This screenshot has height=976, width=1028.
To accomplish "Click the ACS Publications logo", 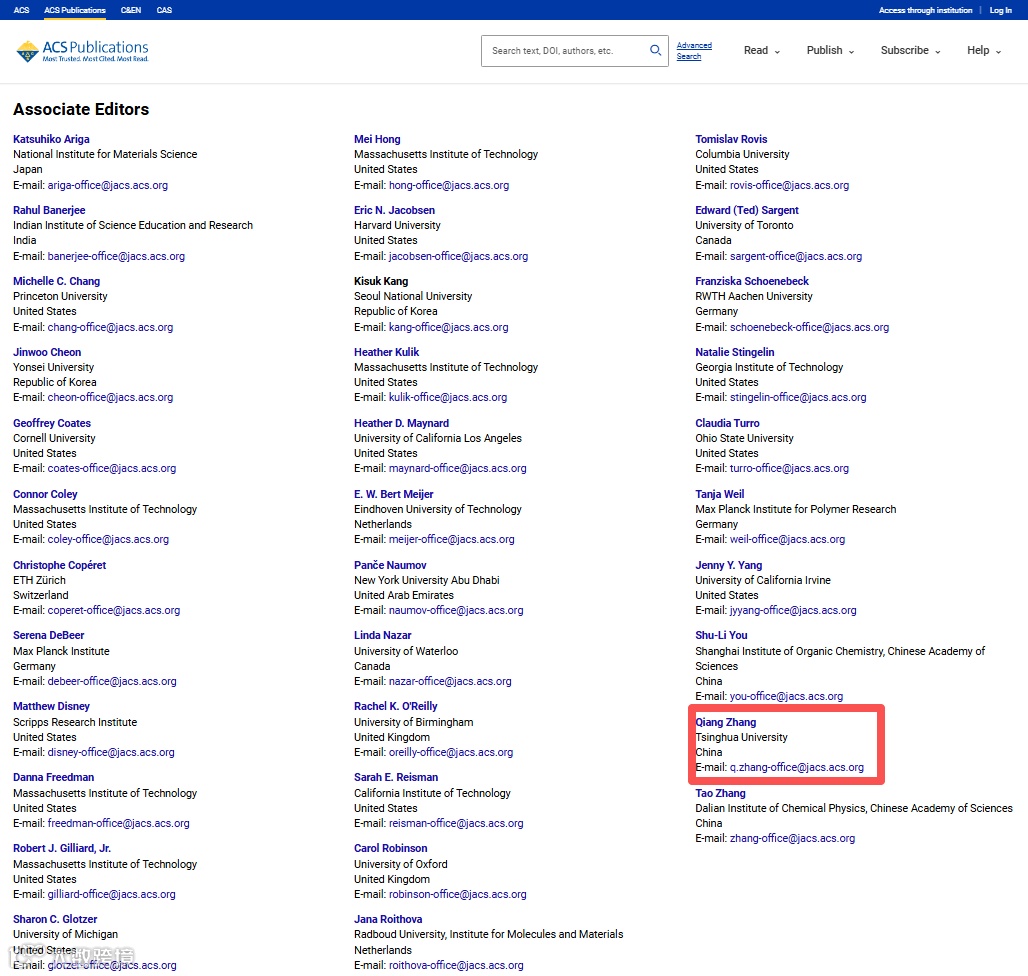I will 82,50.
